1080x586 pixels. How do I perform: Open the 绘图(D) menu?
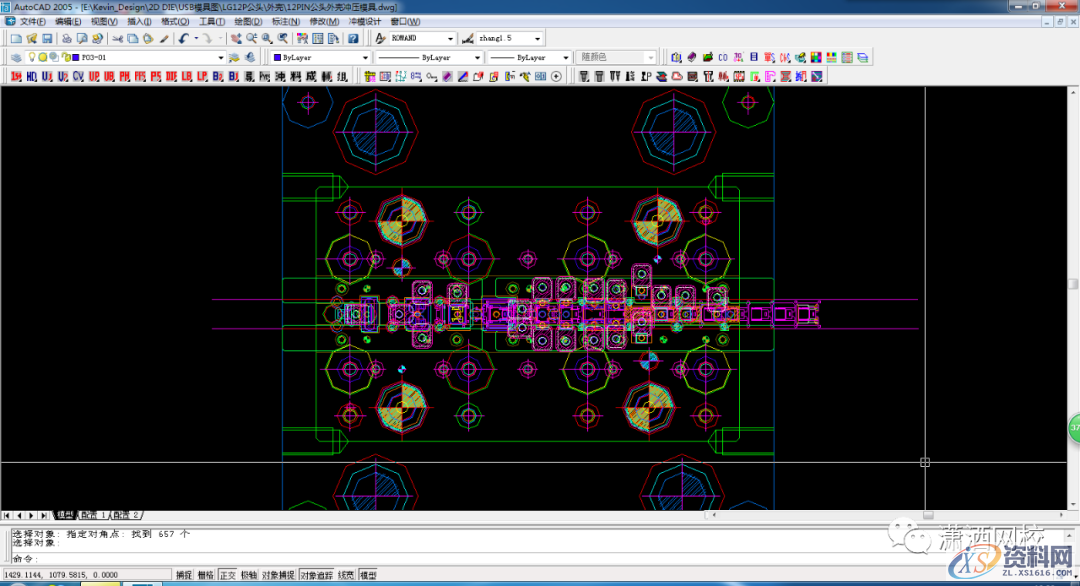click(248, 21)
